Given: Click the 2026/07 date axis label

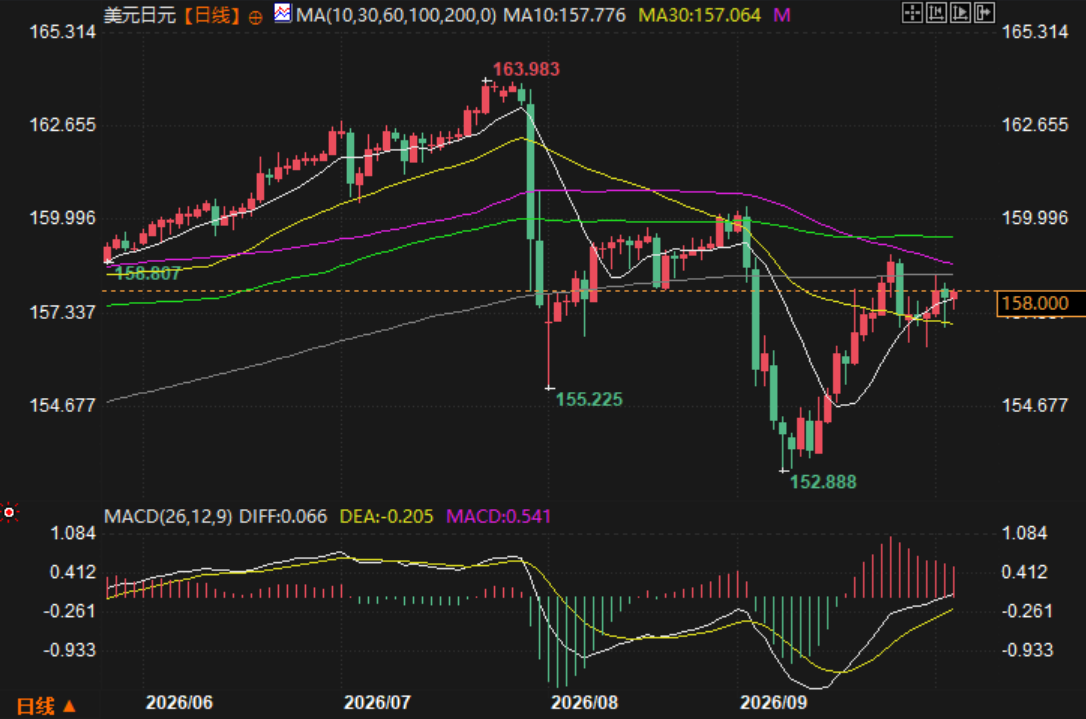Looking at the screenshot, I should click(377, 703).
